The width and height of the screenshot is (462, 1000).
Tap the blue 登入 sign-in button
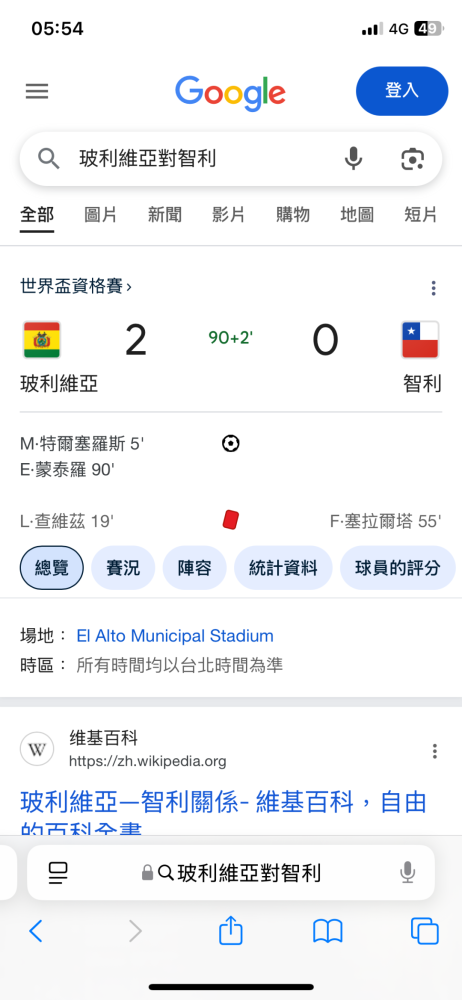(402, 91)
